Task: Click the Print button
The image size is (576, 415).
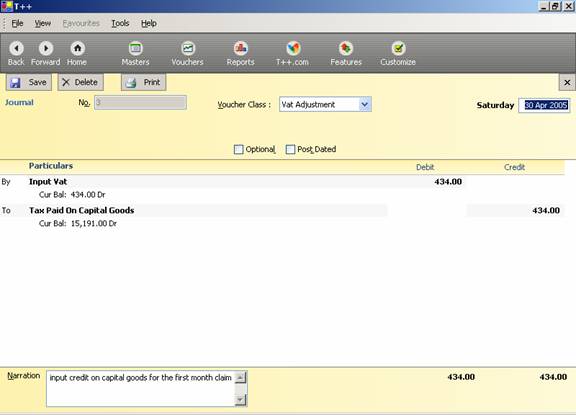Action: [x=144, y=82]
